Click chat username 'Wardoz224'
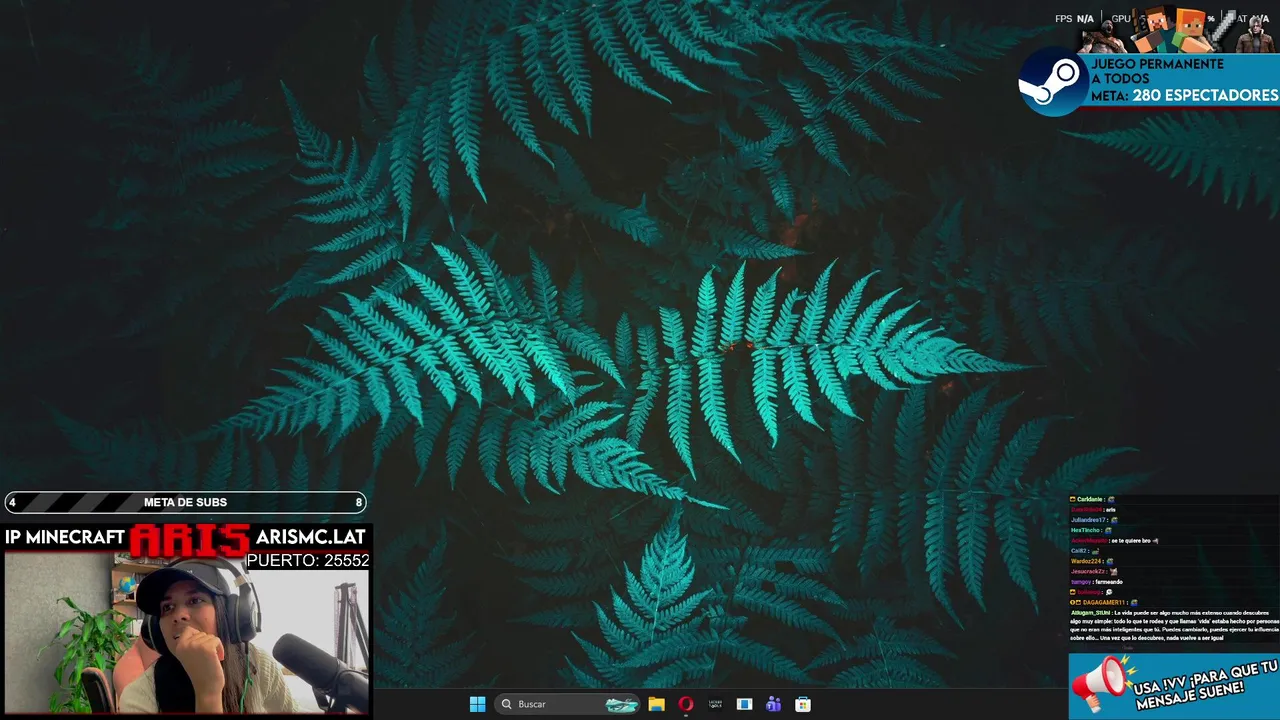 pos(1086,561)
